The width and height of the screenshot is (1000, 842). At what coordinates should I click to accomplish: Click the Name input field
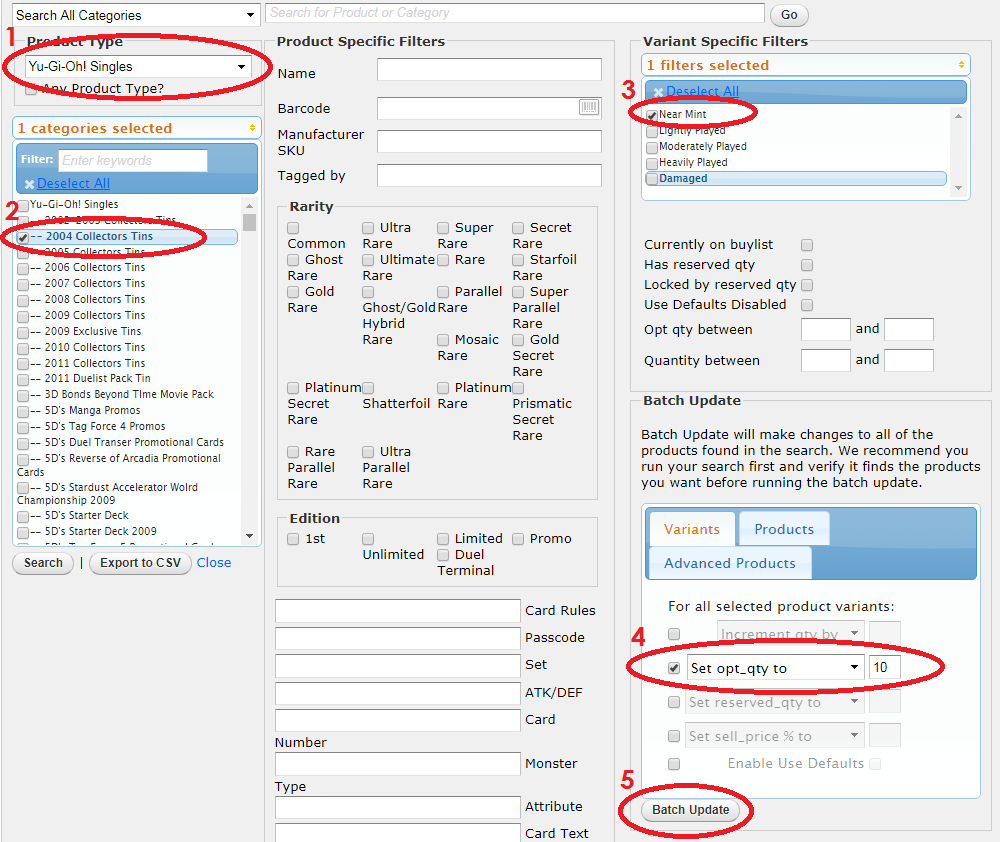(x=489, y=69)
